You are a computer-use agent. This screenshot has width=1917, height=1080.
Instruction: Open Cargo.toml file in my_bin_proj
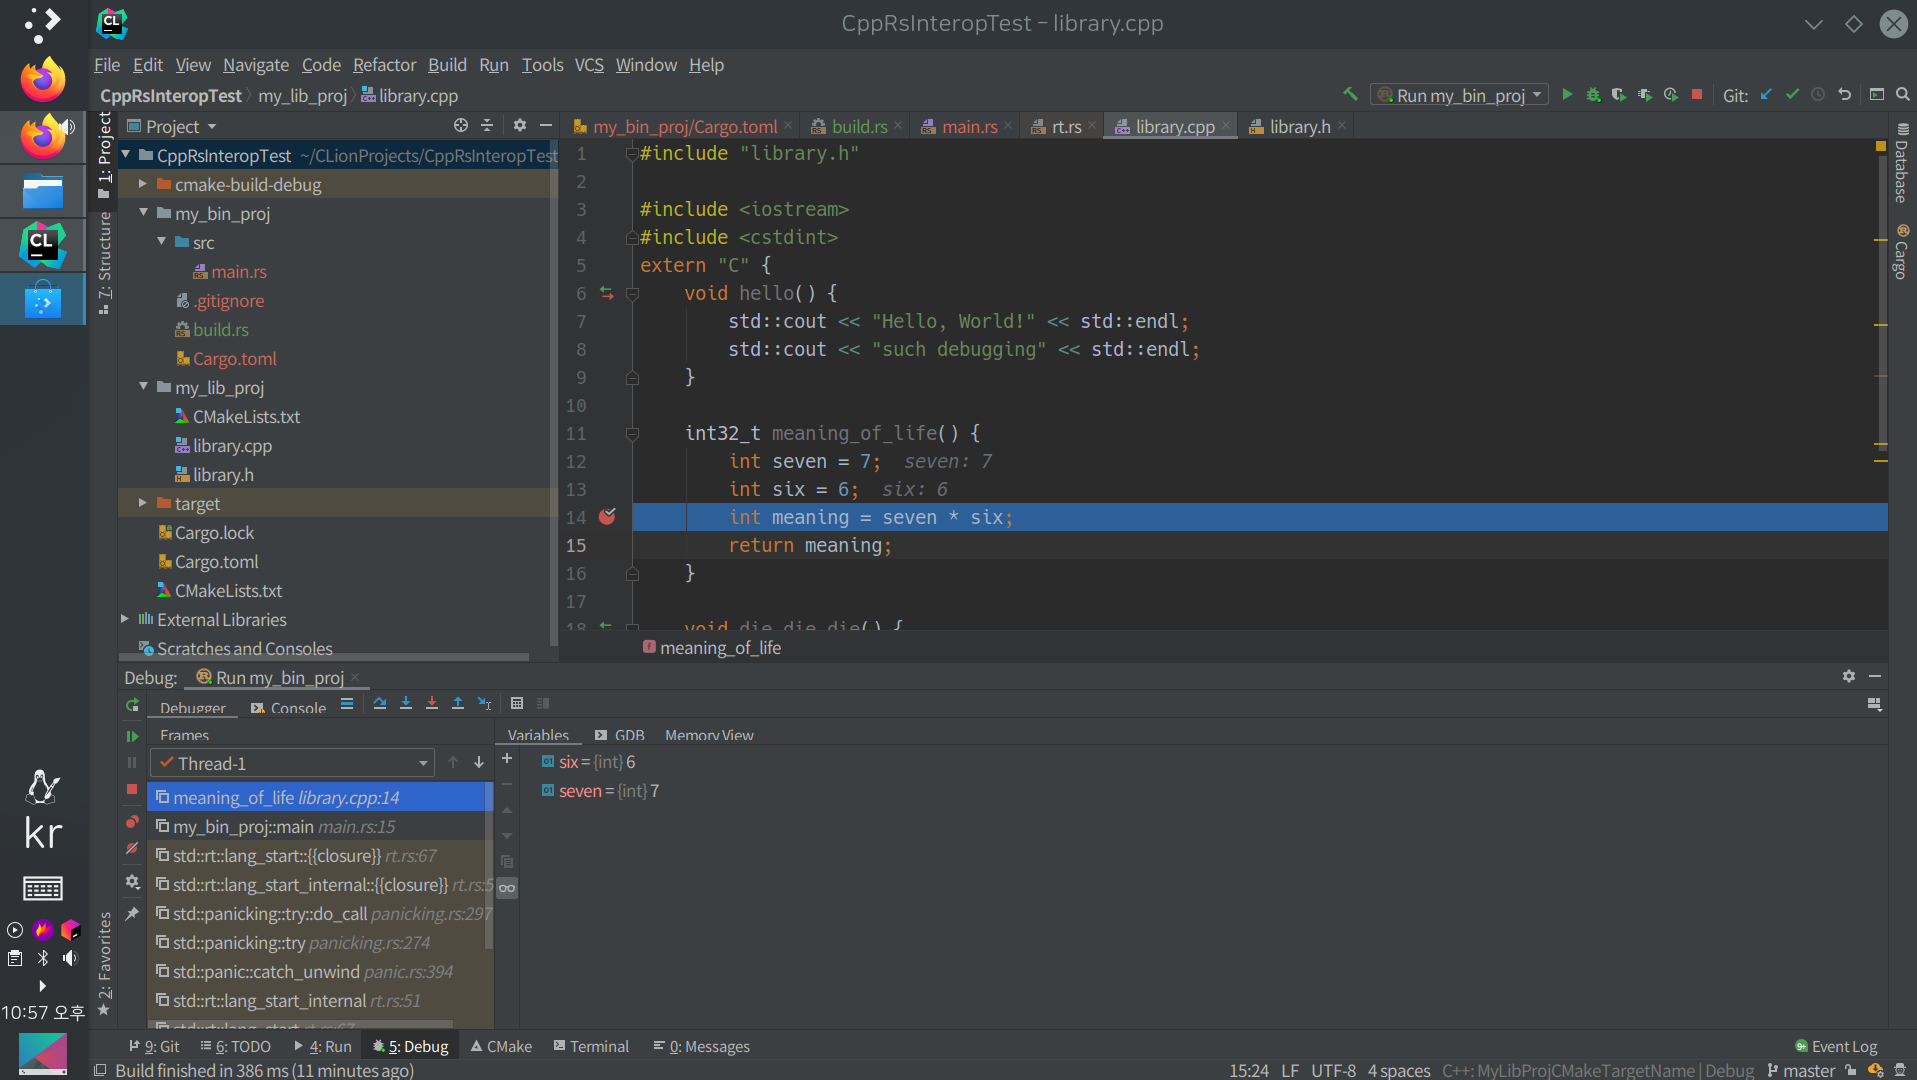pyautogui.click(x=234, y=358)
